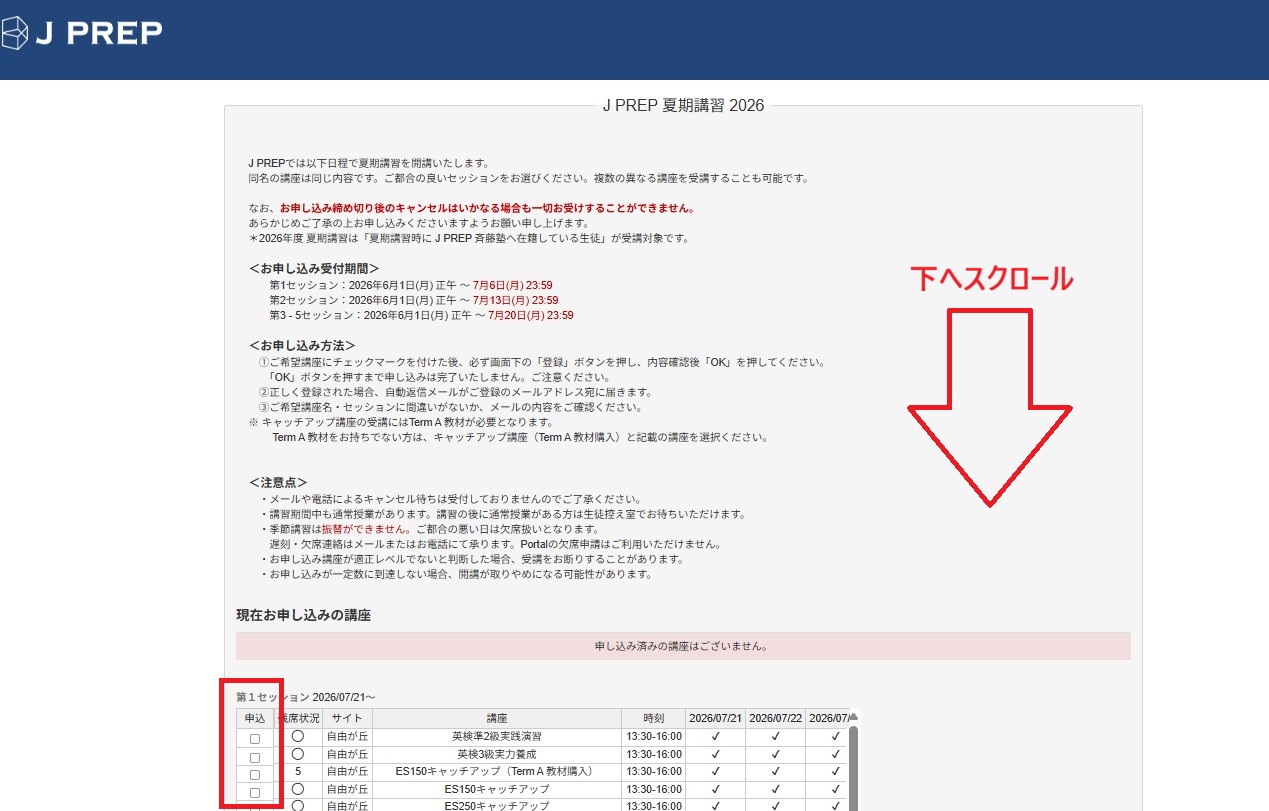Click the course name ES150キャッチアップ（Term A 教材購入）
Screen dimensions: 1269x811
497,772
